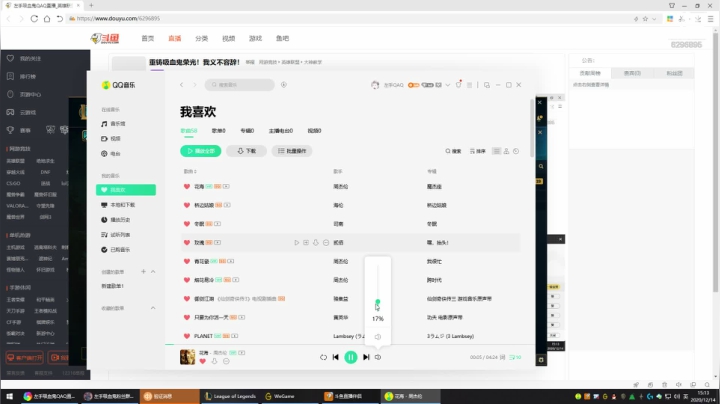Select recent time view icon
This screenshot has width=720, height=404.
(516, 151)
